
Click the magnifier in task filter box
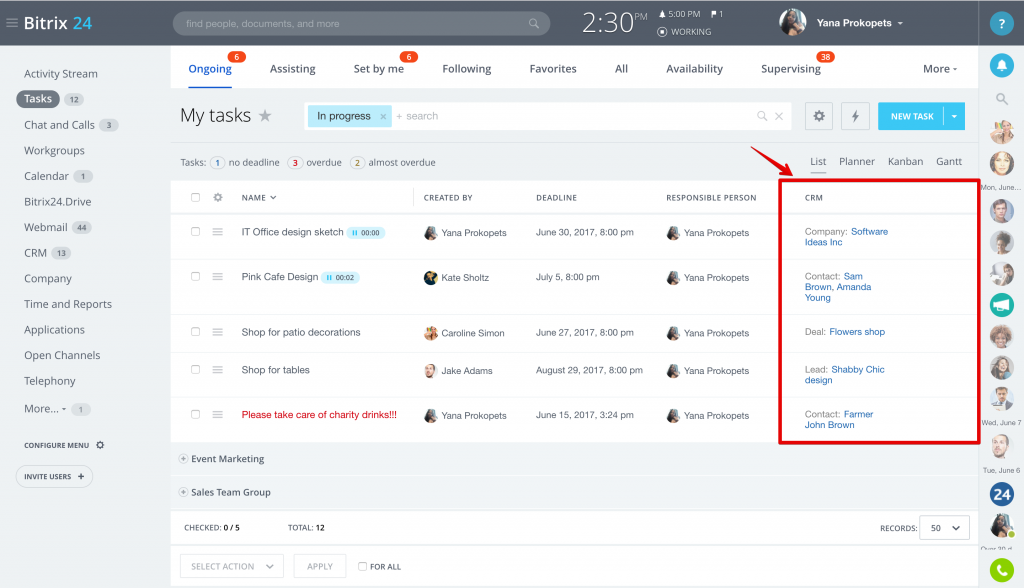761,116
